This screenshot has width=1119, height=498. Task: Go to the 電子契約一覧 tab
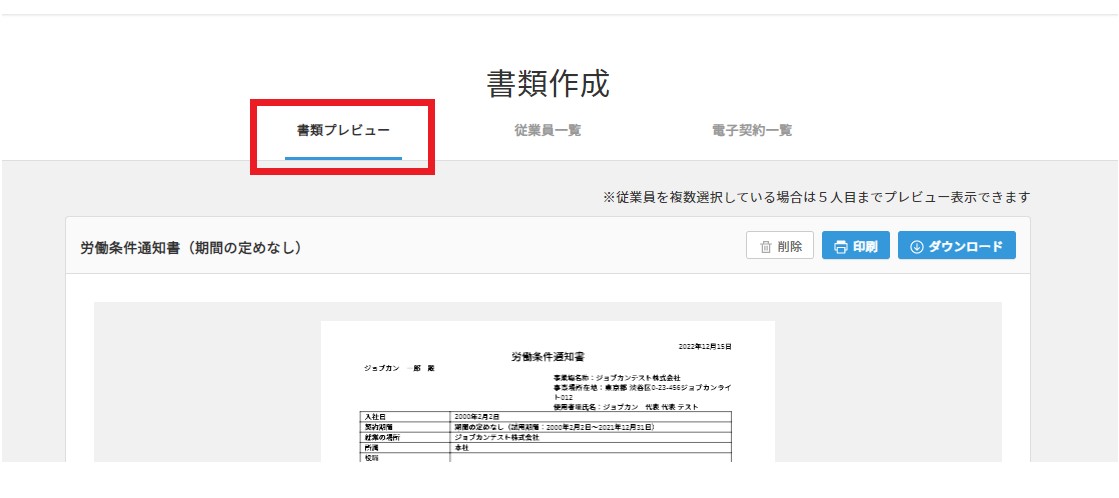(752, 131)
